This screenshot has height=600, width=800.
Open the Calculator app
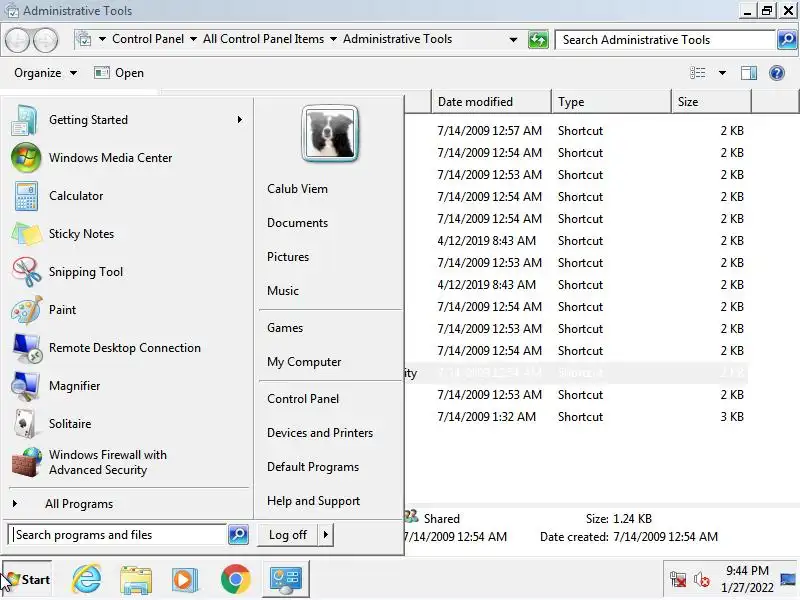pos(128,196)
